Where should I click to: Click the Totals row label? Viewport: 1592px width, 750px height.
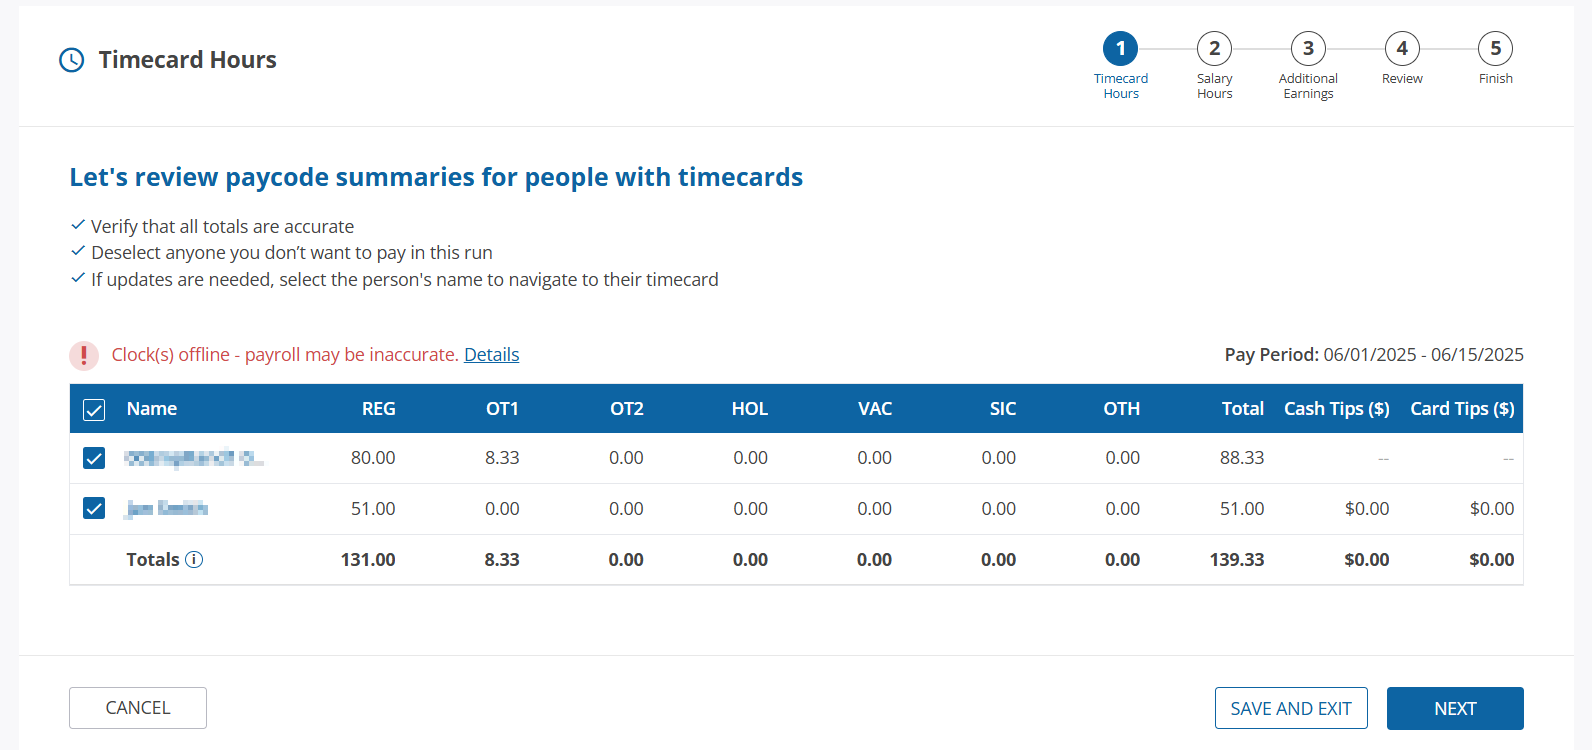[x=153, y=560]
